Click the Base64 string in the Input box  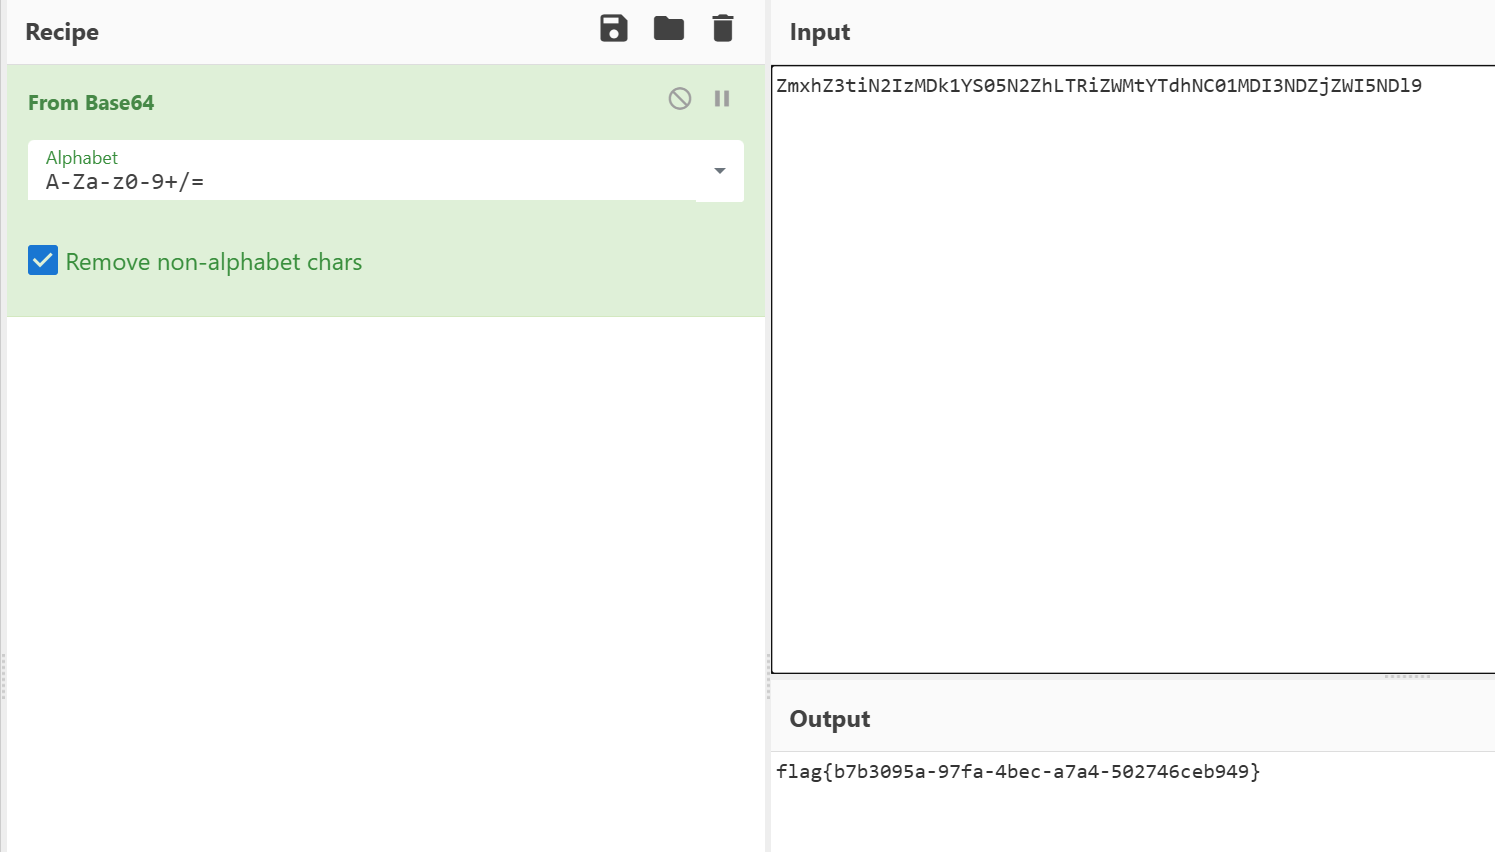[x=1098, y=86]
